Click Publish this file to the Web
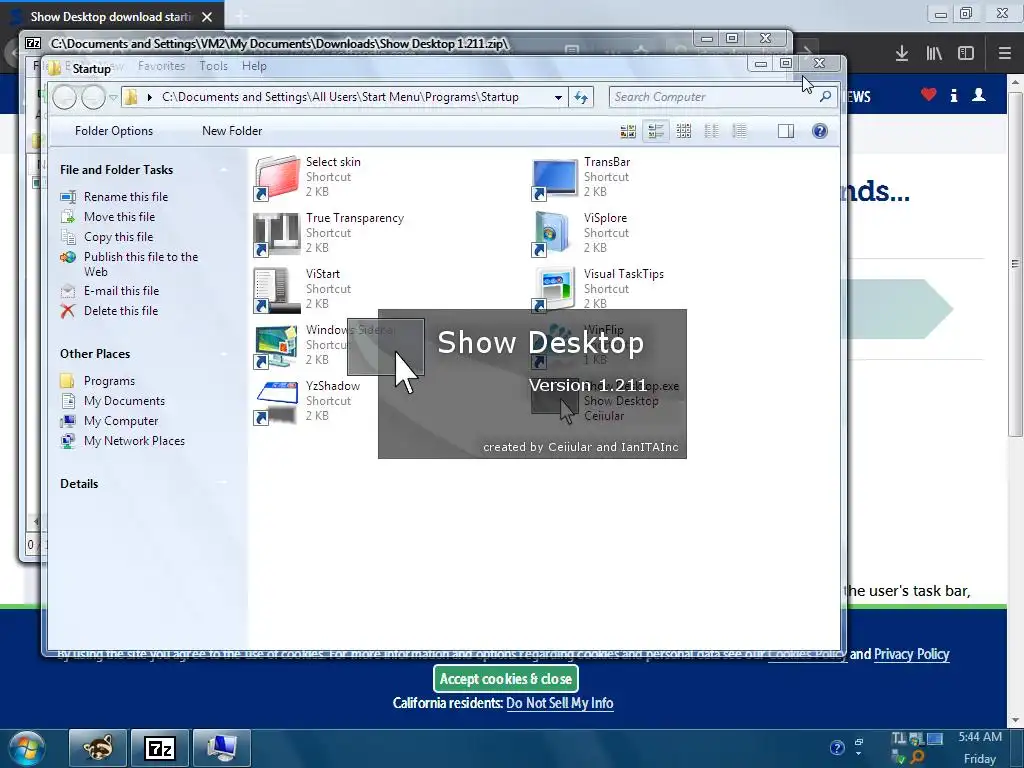 point(140,264)
